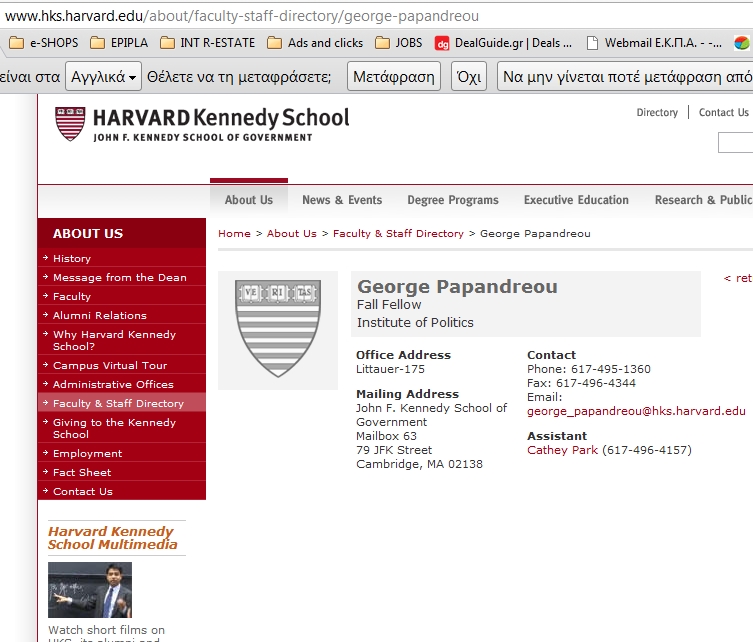The width and height of the screenshot is (753, 642).
Task: Open the Ads and clicks bookmark folder
Action: [315, 43]
